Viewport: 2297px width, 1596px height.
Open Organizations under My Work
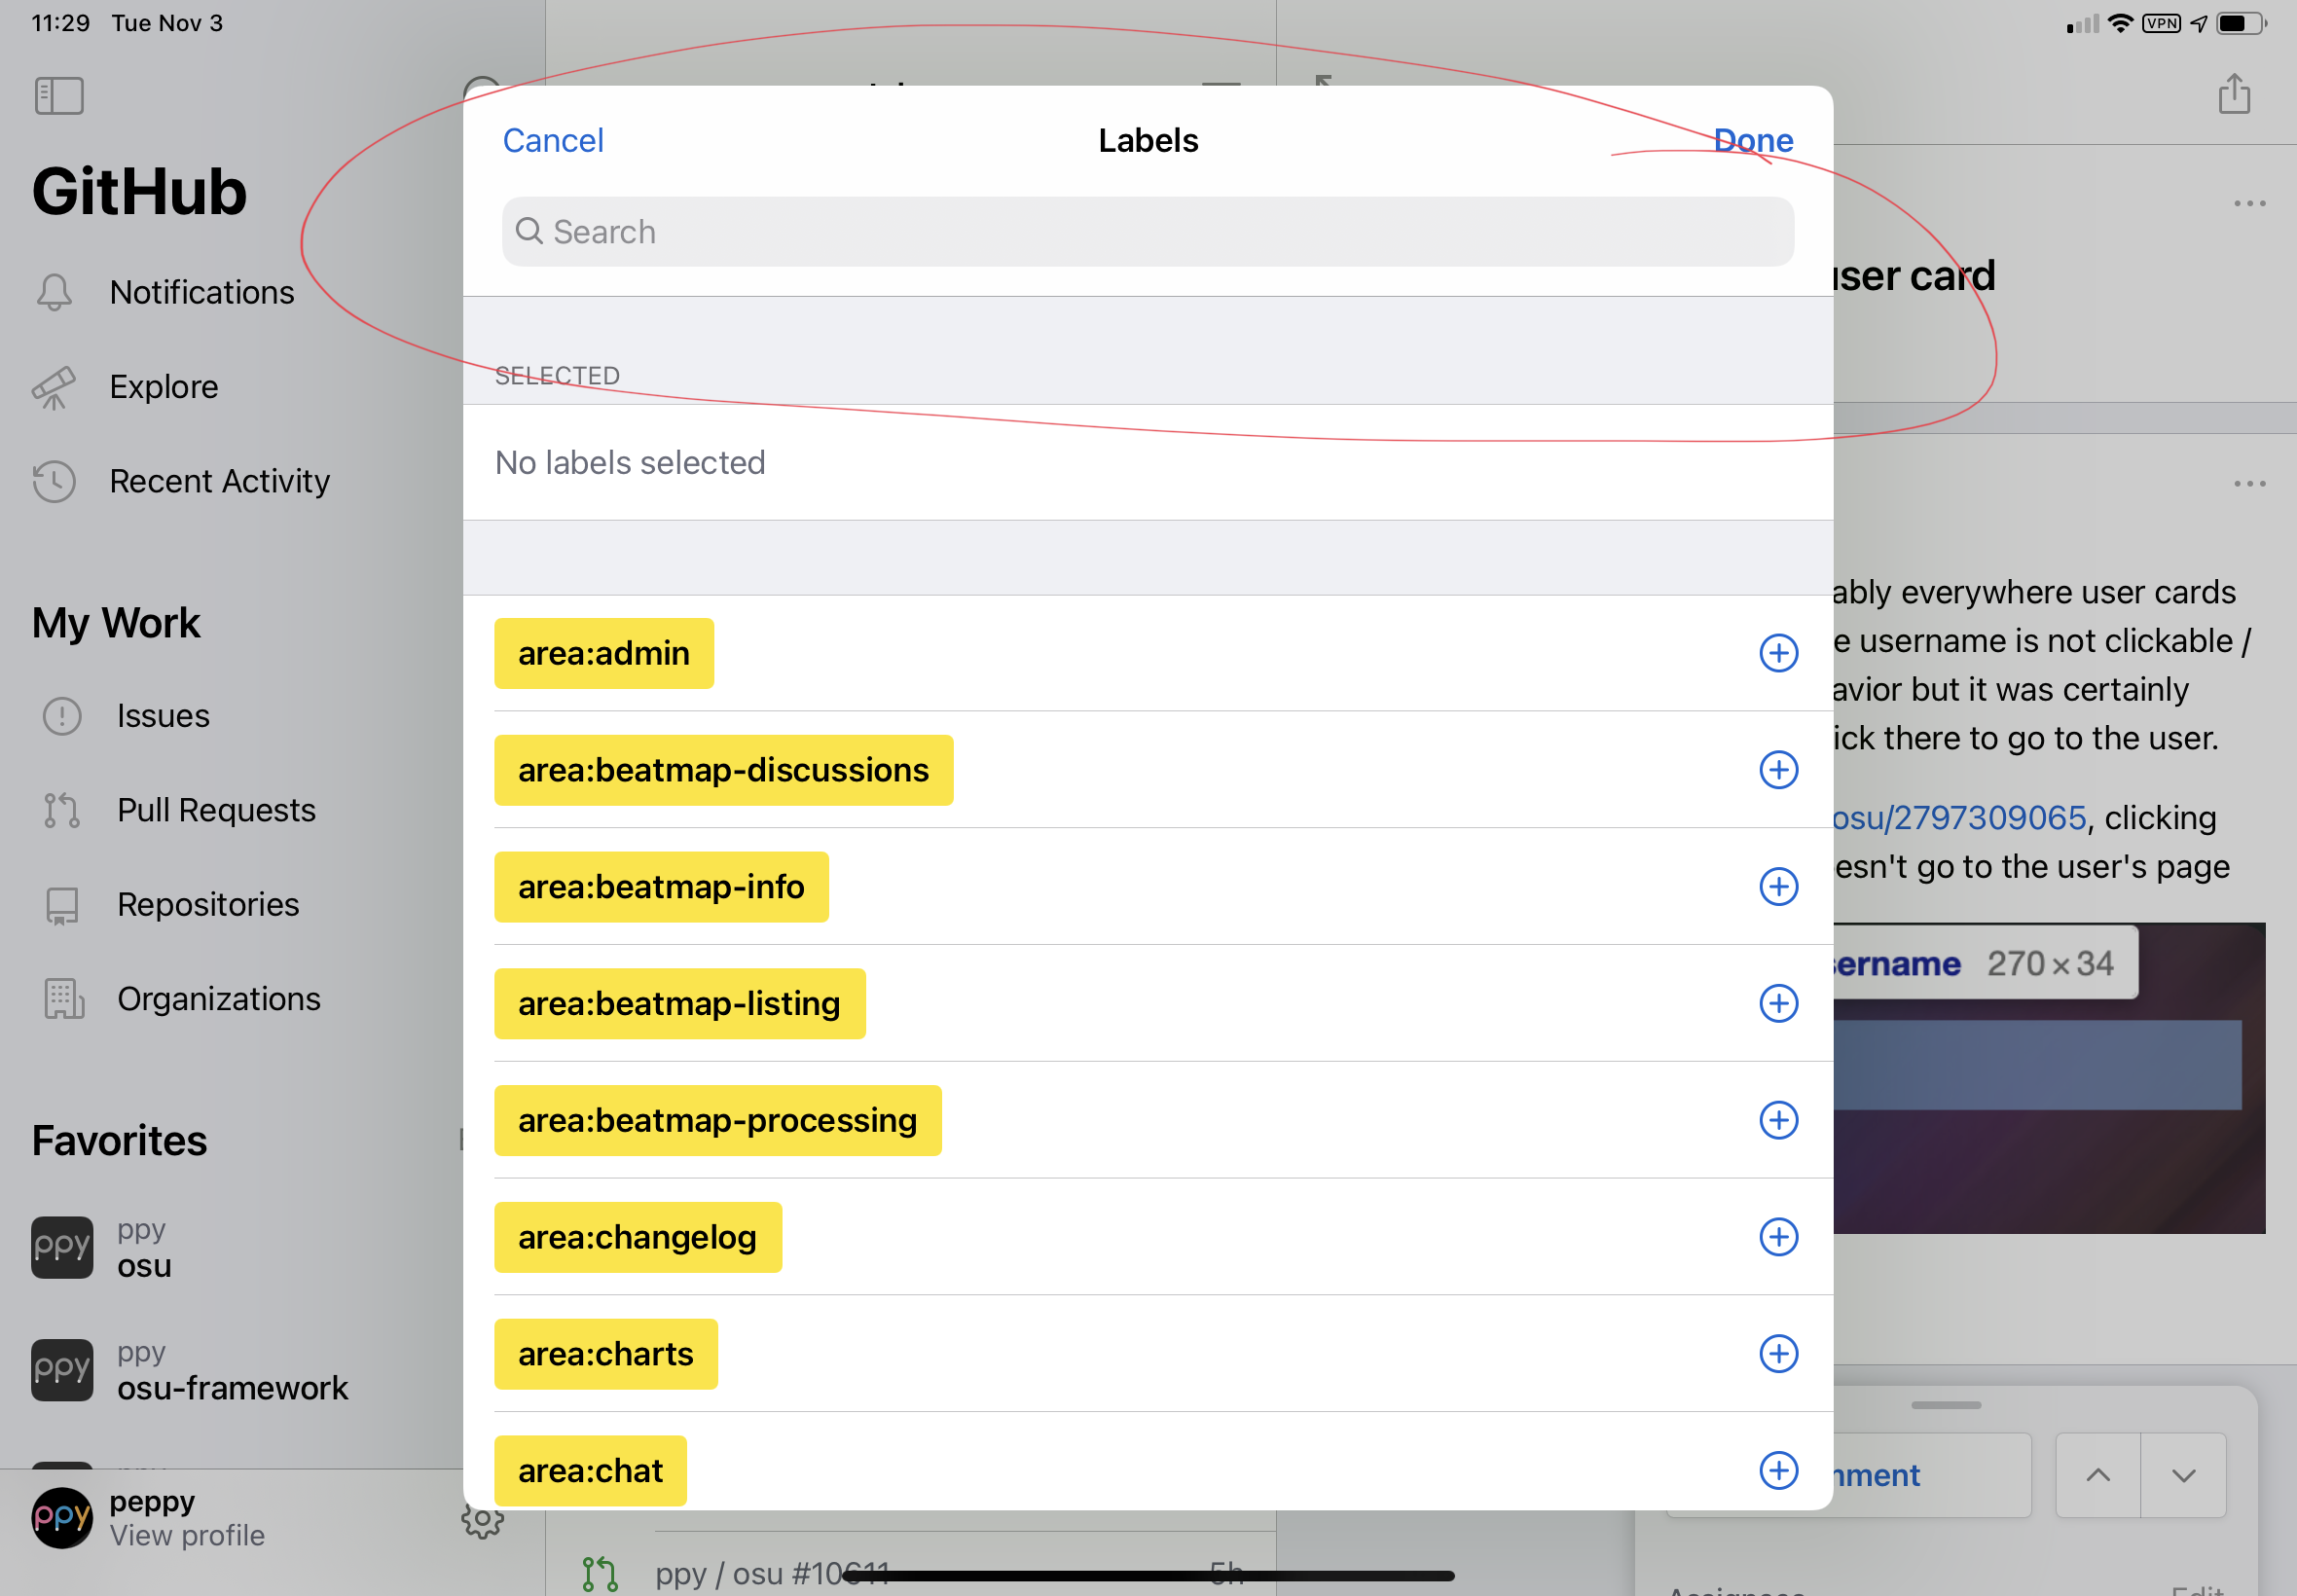[182, 999]
